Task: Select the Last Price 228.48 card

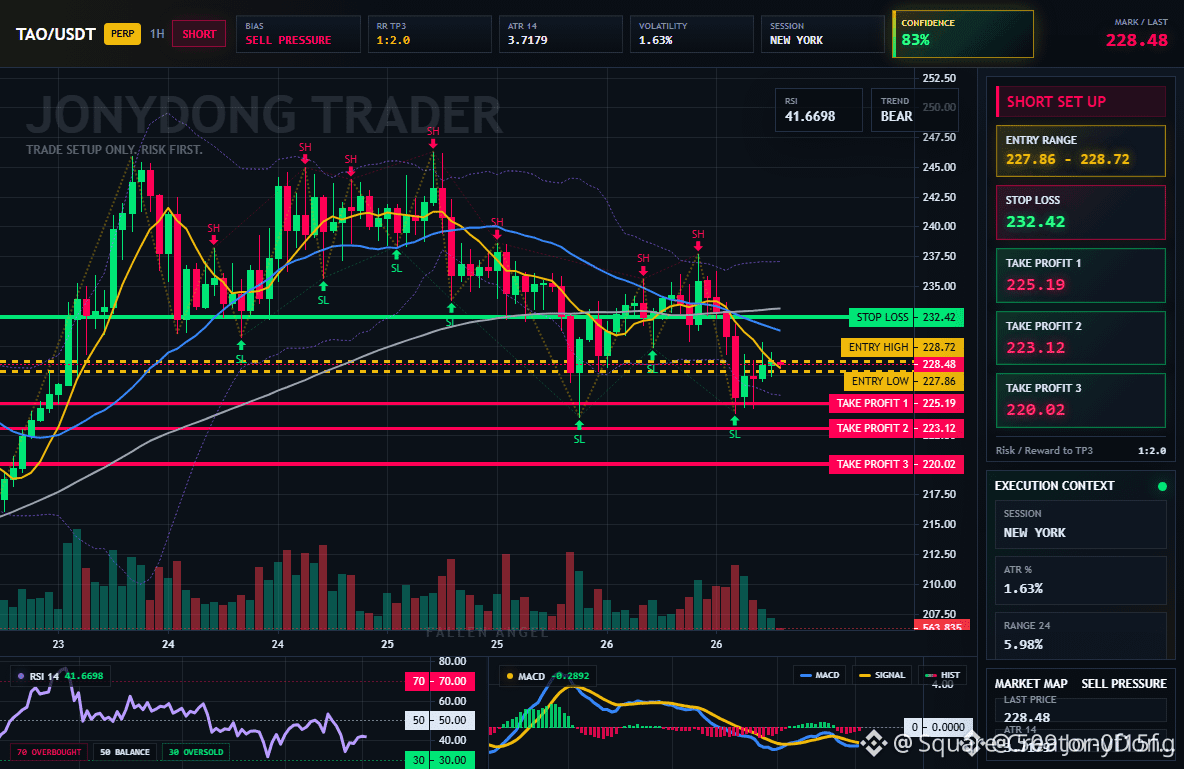Action: click(1081, 709)
